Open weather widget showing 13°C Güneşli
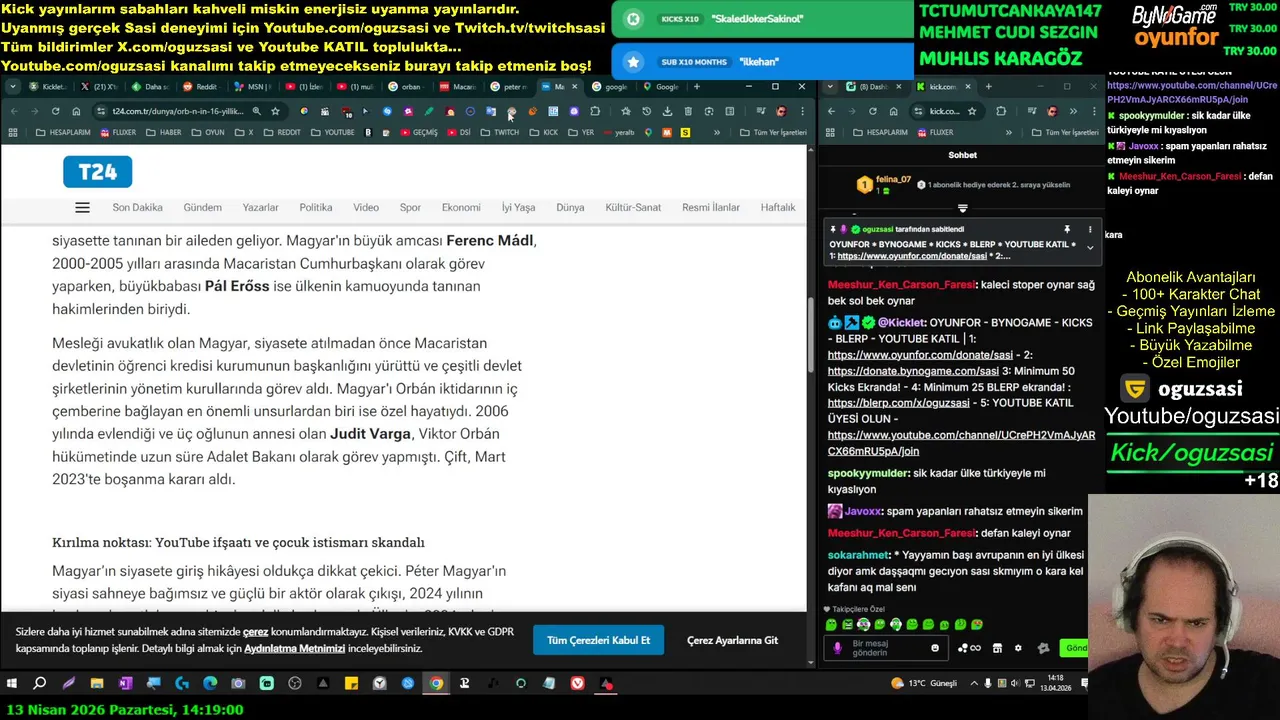Image resolution: width=1280 pixels, height=720 pixels. 924,684
